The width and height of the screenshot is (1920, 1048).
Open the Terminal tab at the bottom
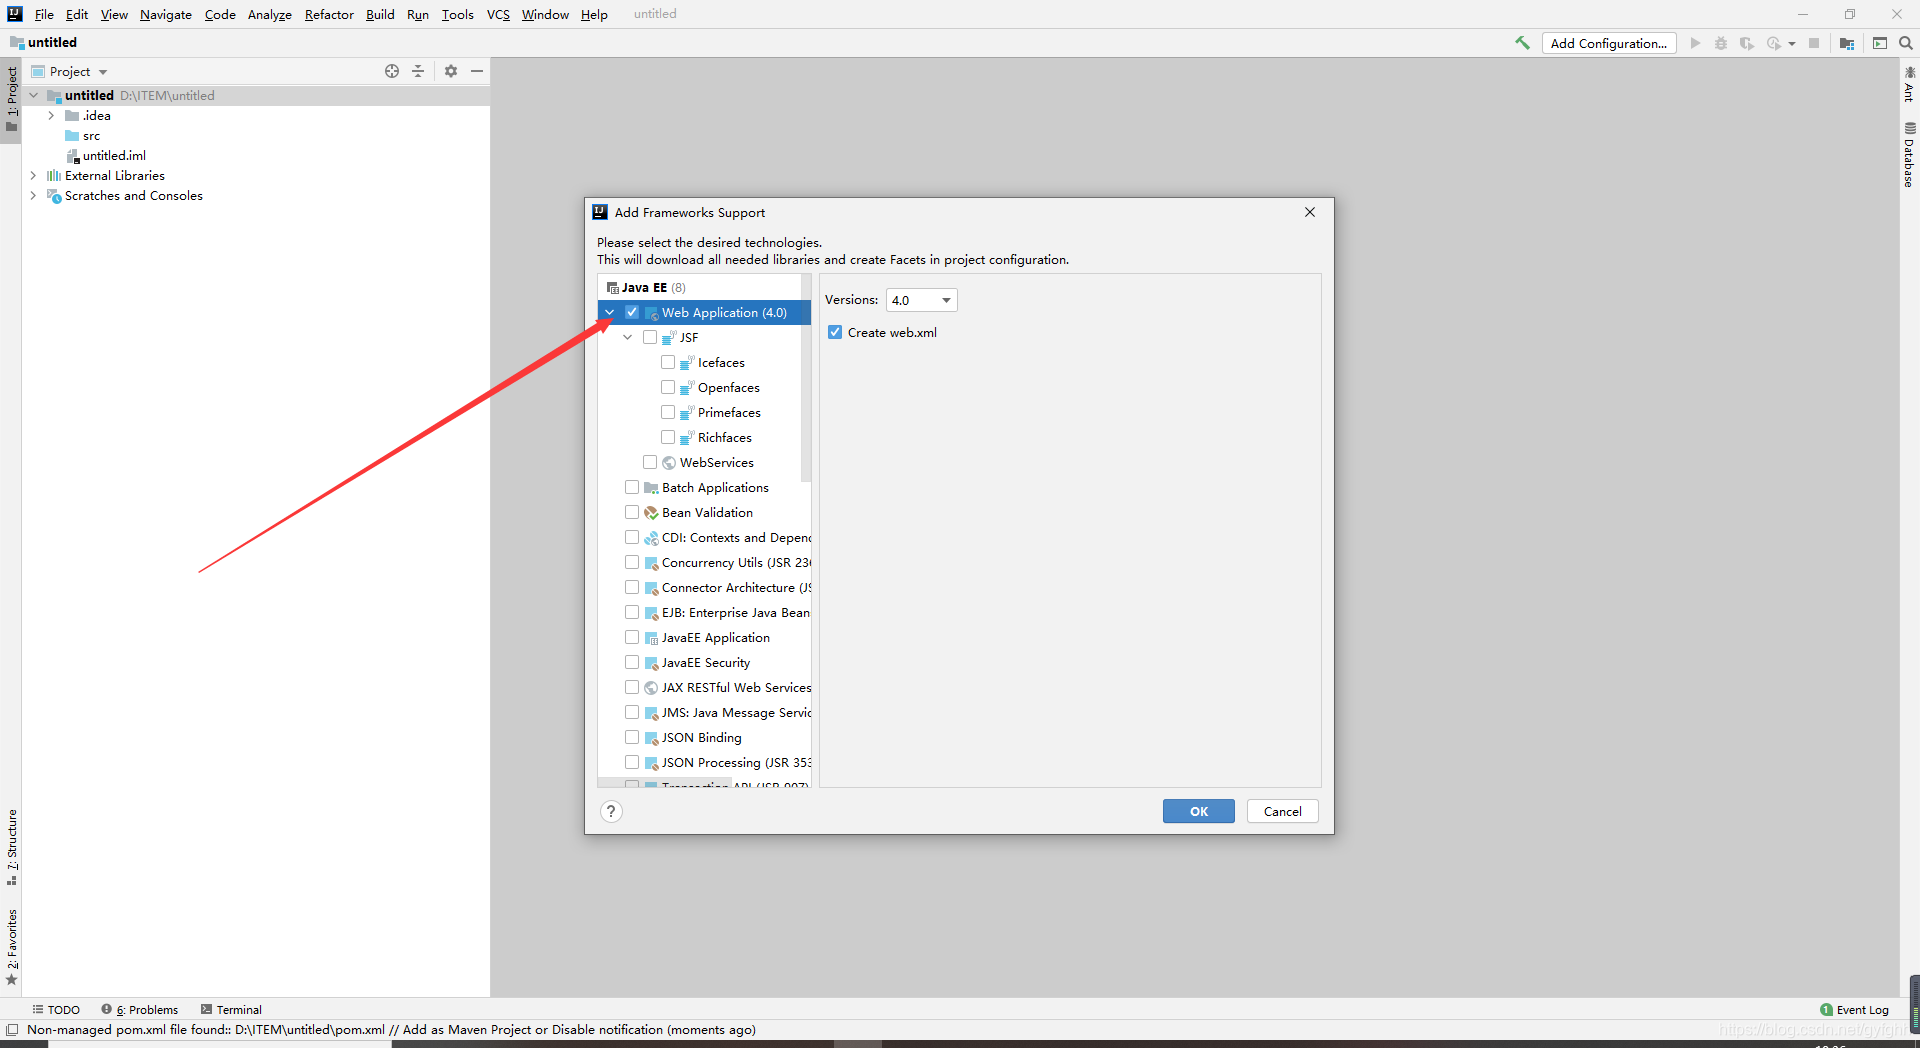point(231,1009)
